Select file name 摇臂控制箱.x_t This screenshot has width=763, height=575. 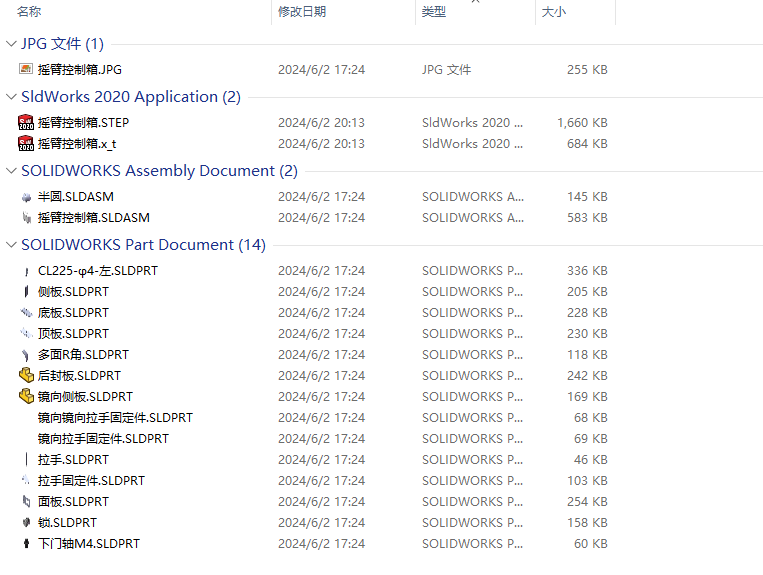click(77, 144)
